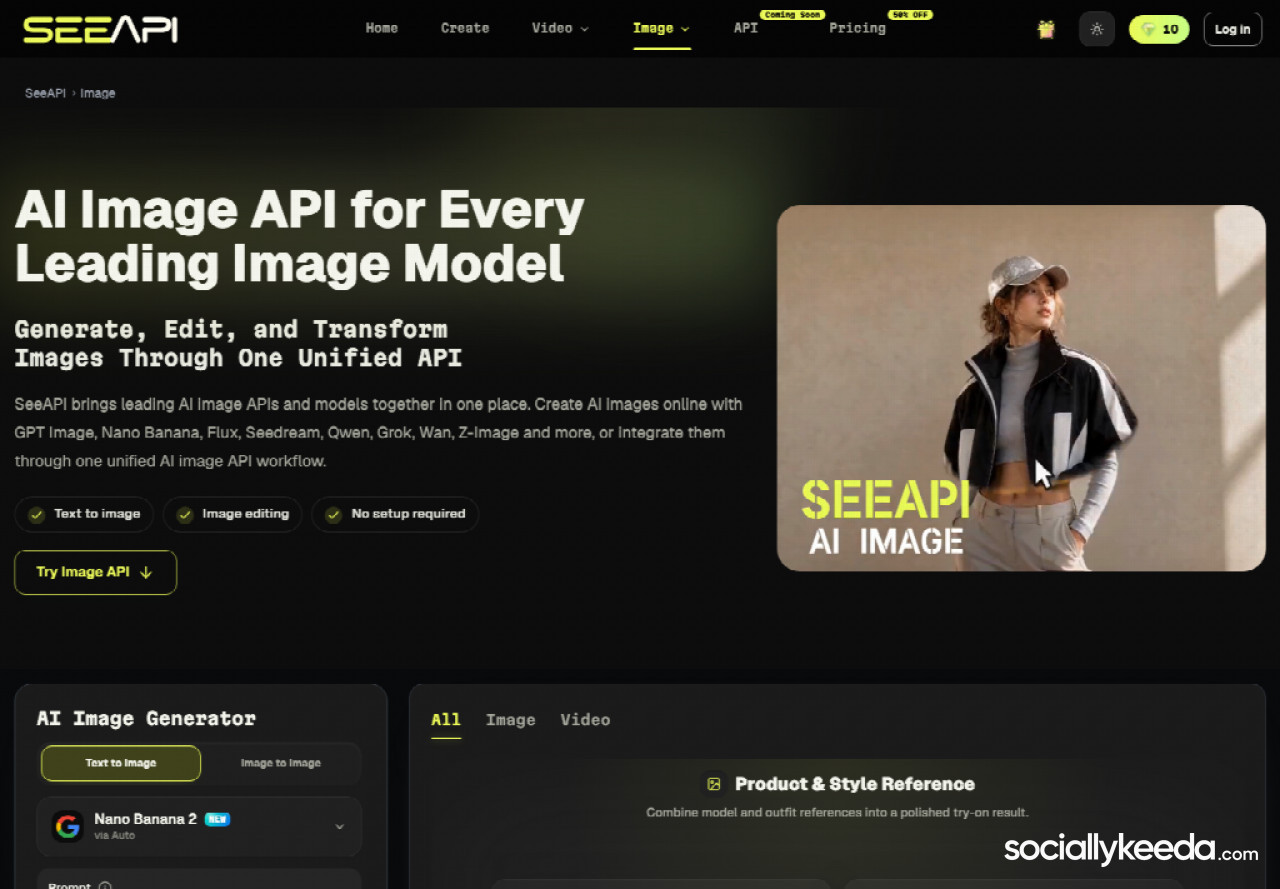1280x889 pixels.
Task: Click the hero SEEAPI AI IMAGE picture
Action: pos(1021,388)
